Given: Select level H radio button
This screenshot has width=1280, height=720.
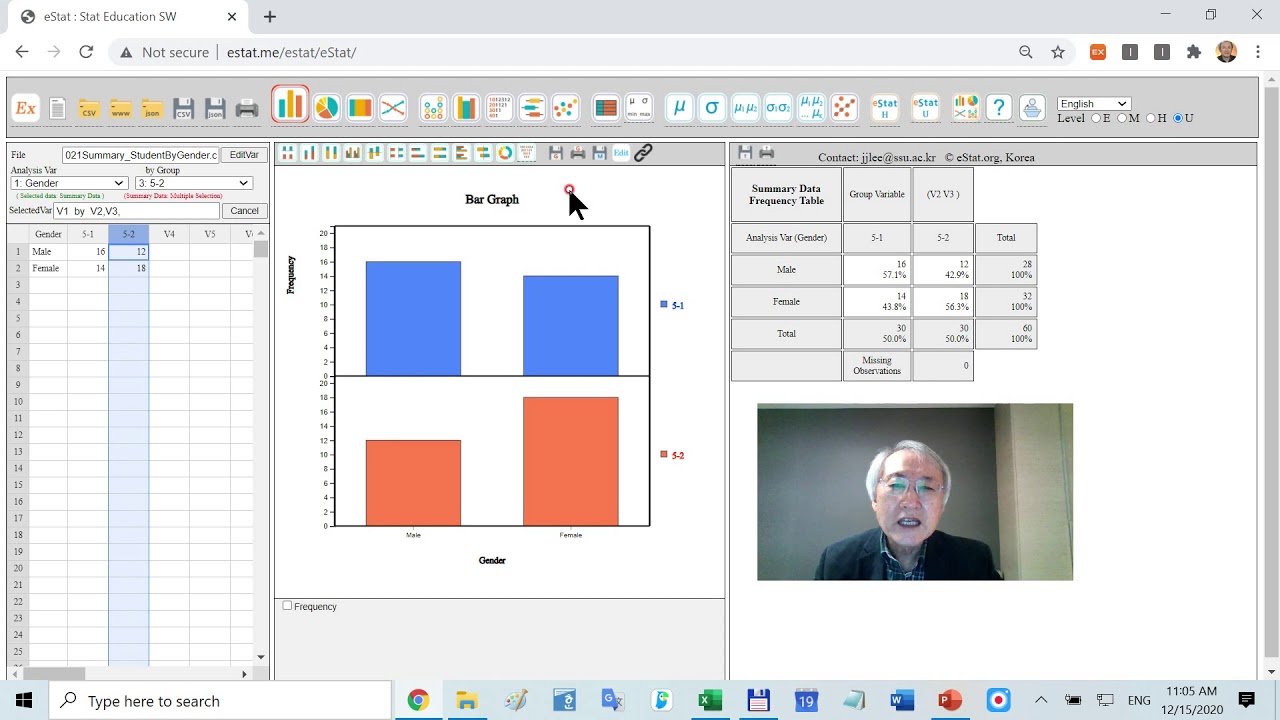Looking at the screenshot, I should pyautogui.click(x=1151, y=118).
